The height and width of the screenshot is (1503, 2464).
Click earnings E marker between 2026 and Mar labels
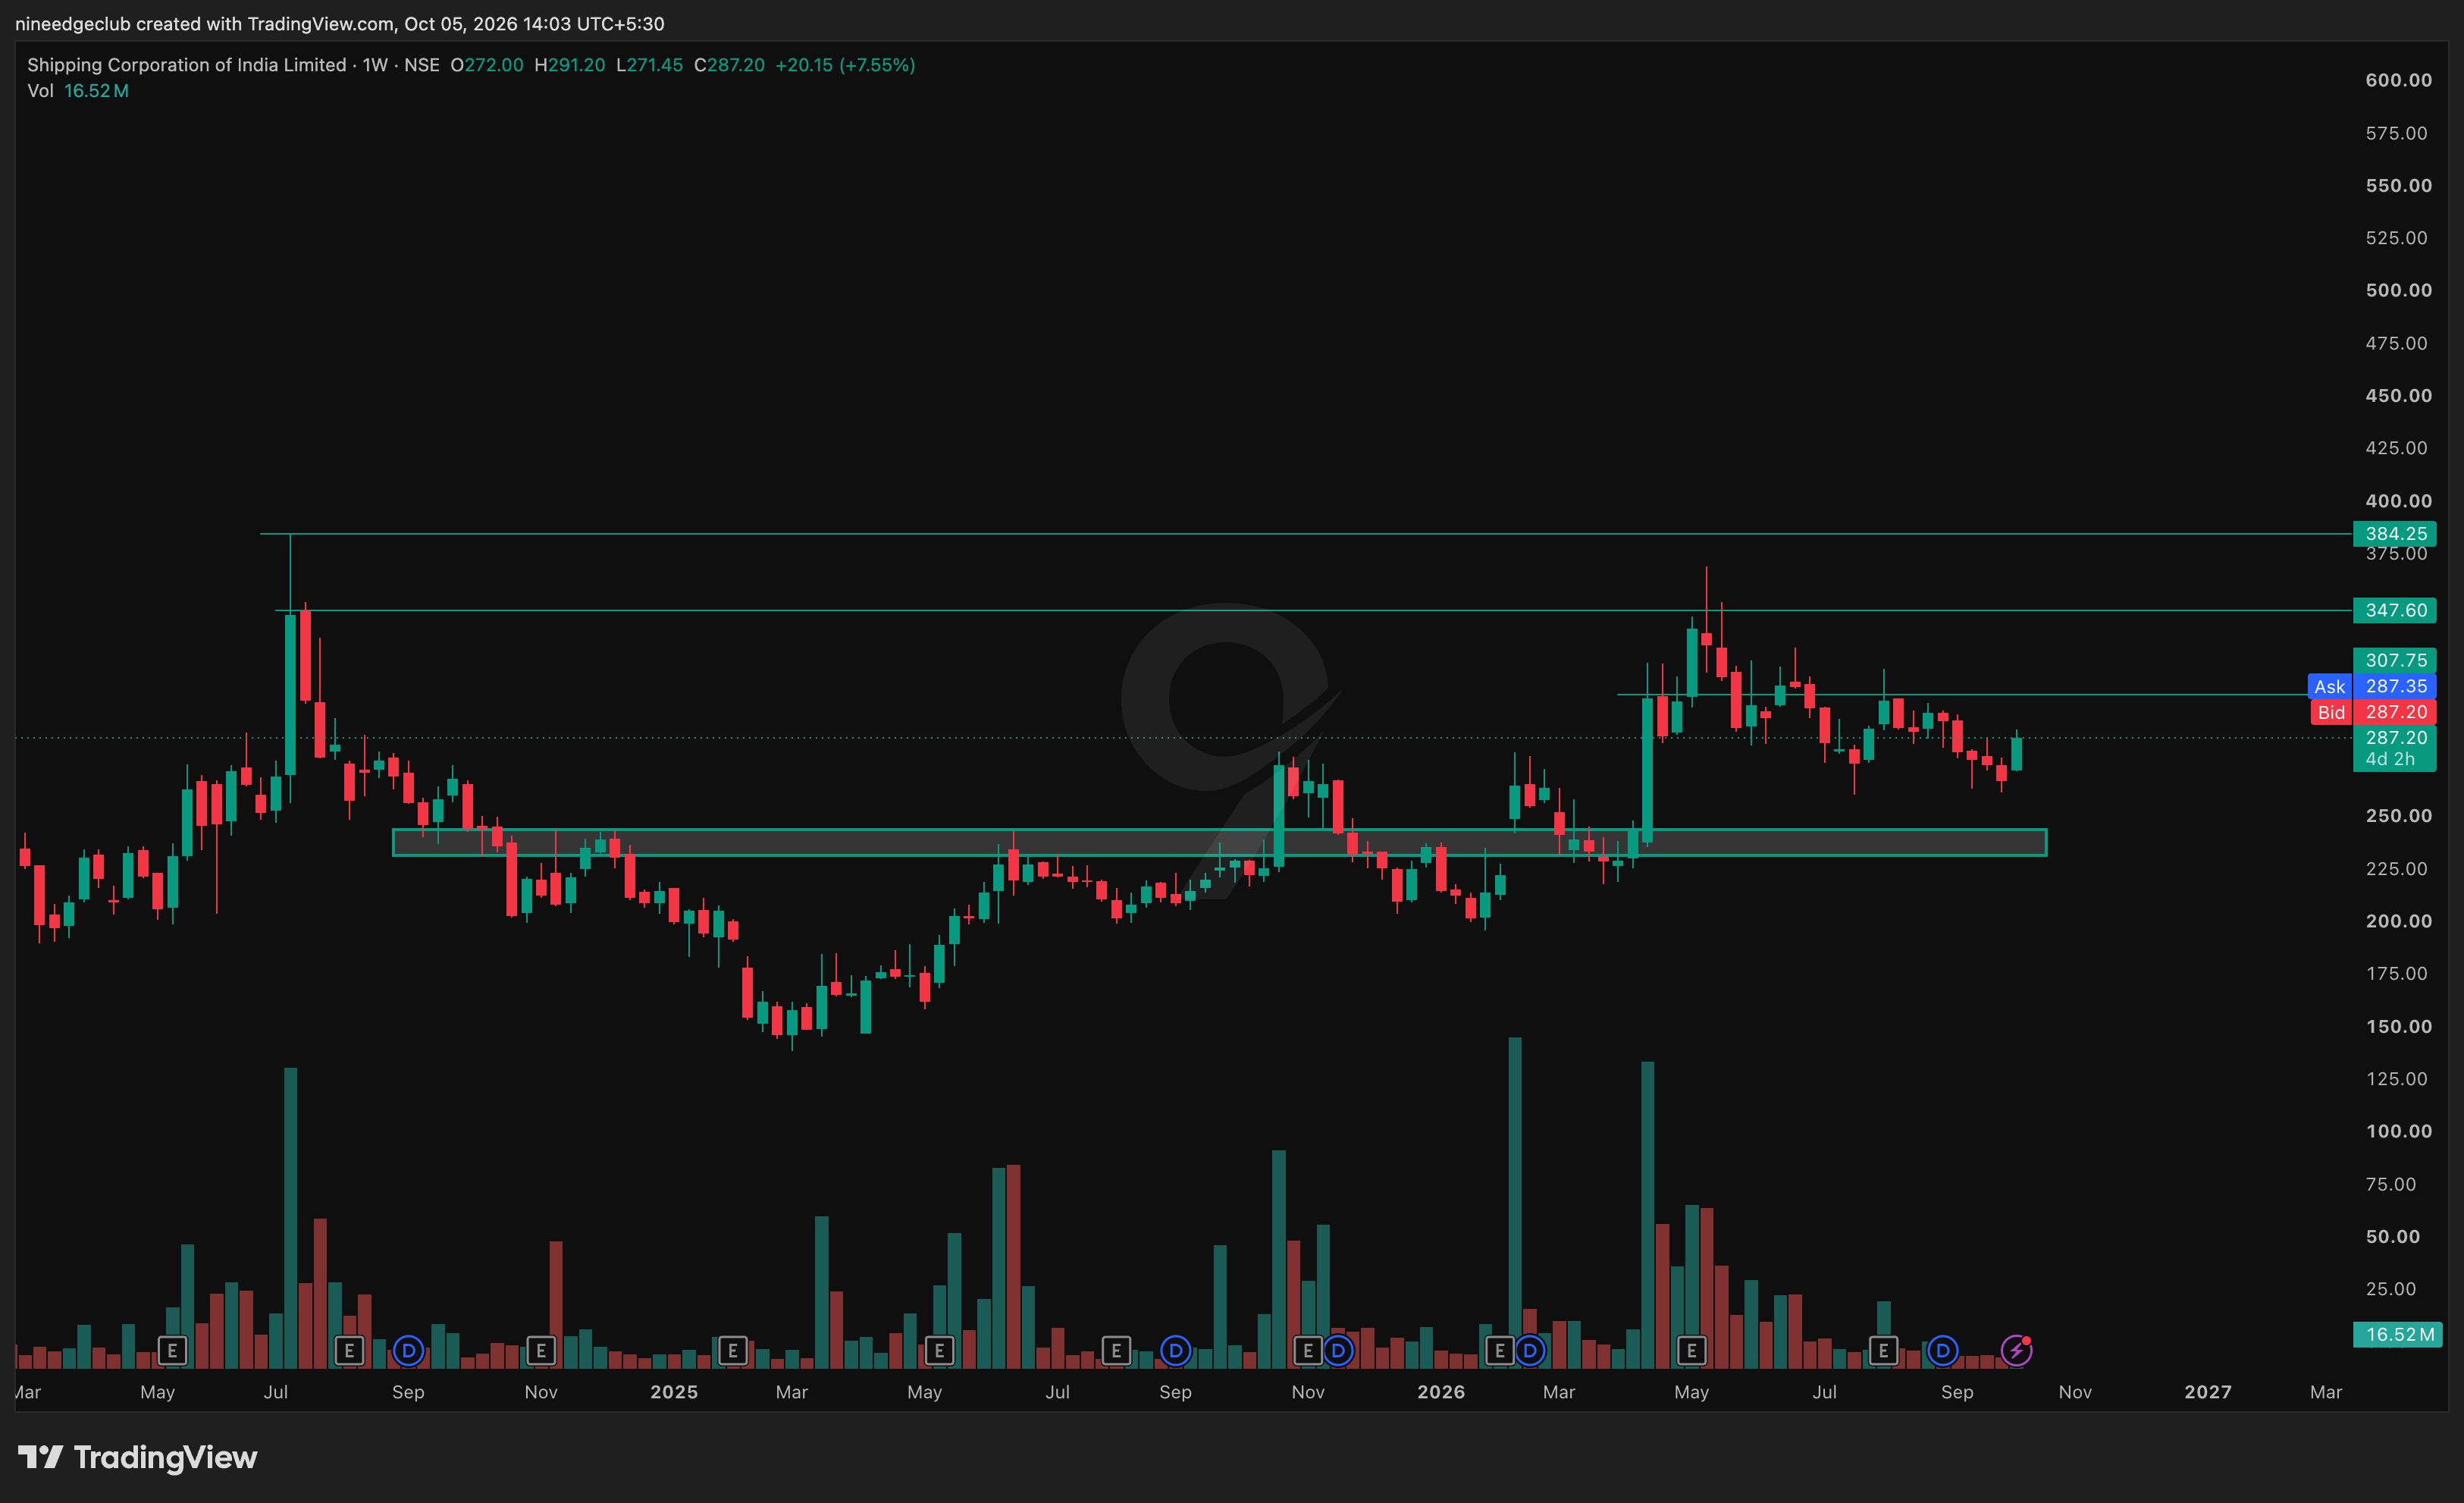coord(1499,1351)
